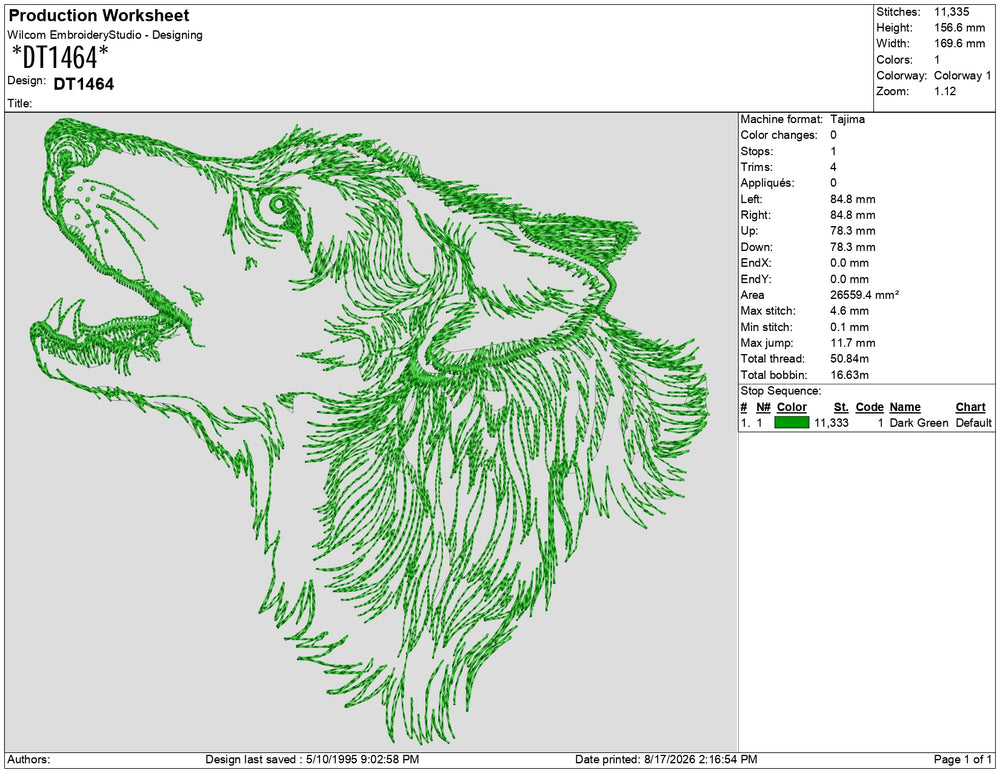Click the 'Dark Green' thread name
The image size is (1000, 773).
tap(919, 423)
